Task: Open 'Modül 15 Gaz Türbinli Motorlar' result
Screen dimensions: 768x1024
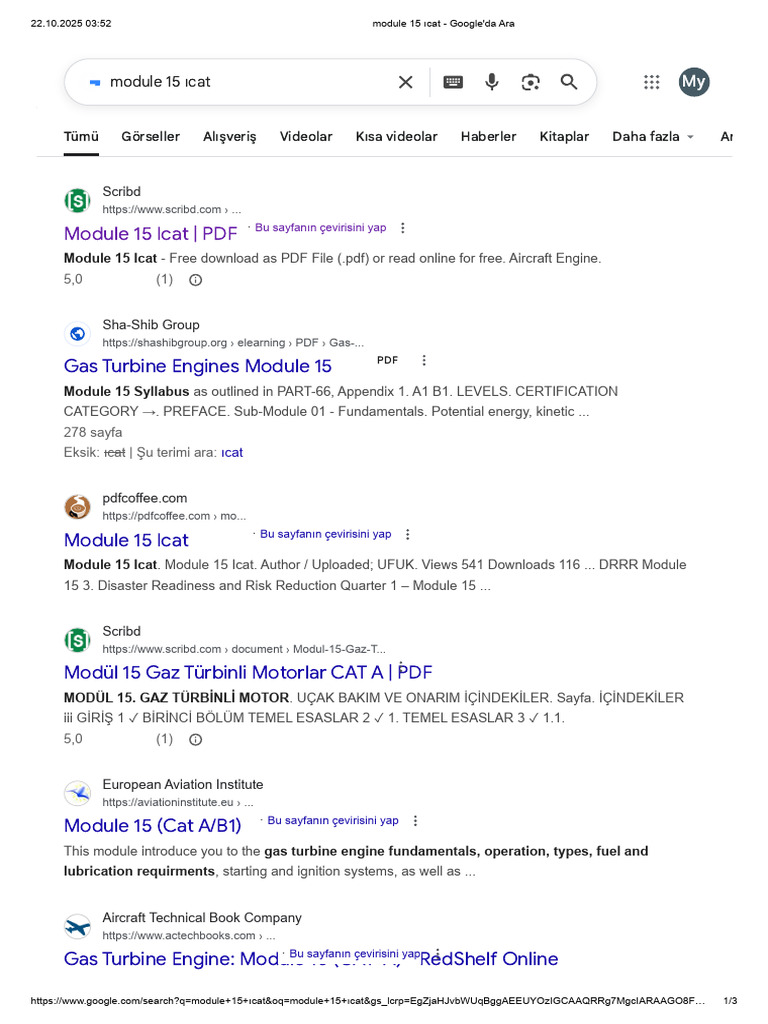Action: click(248, 672)
